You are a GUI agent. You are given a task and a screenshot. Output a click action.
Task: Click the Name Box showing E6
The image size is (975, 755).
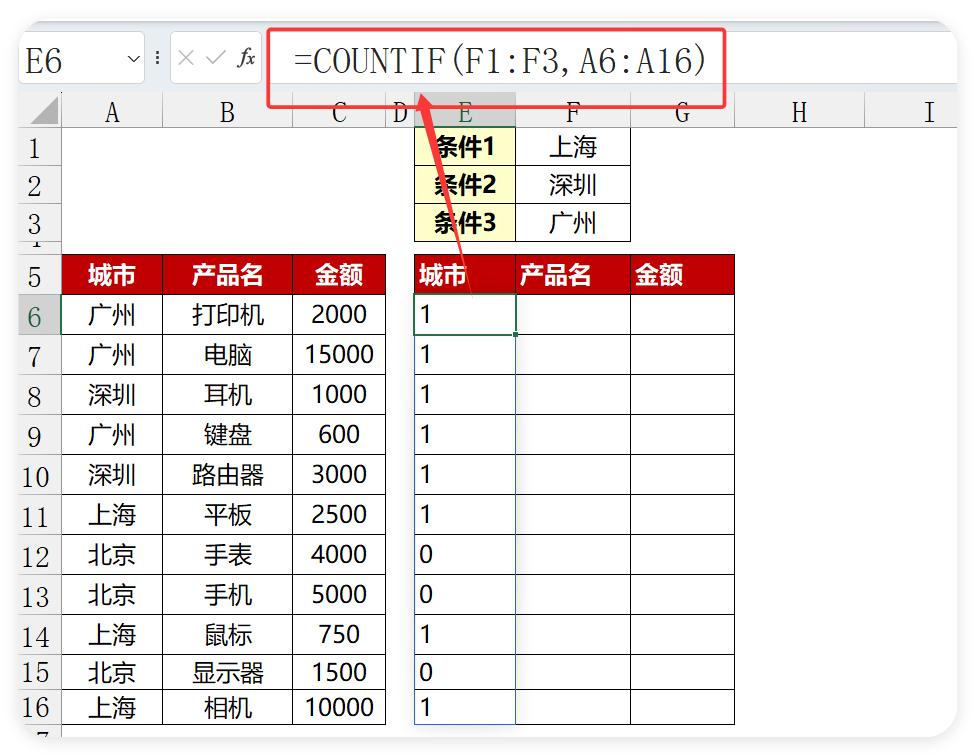tap(81, 59)
